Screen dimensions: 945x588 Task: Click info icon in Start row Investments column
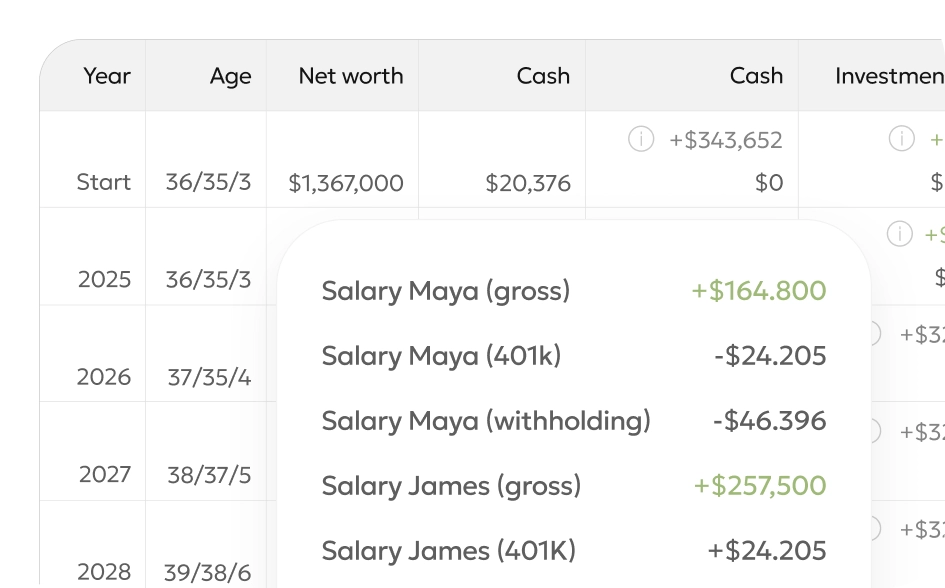pyautogui.click(x=902, y=140)
